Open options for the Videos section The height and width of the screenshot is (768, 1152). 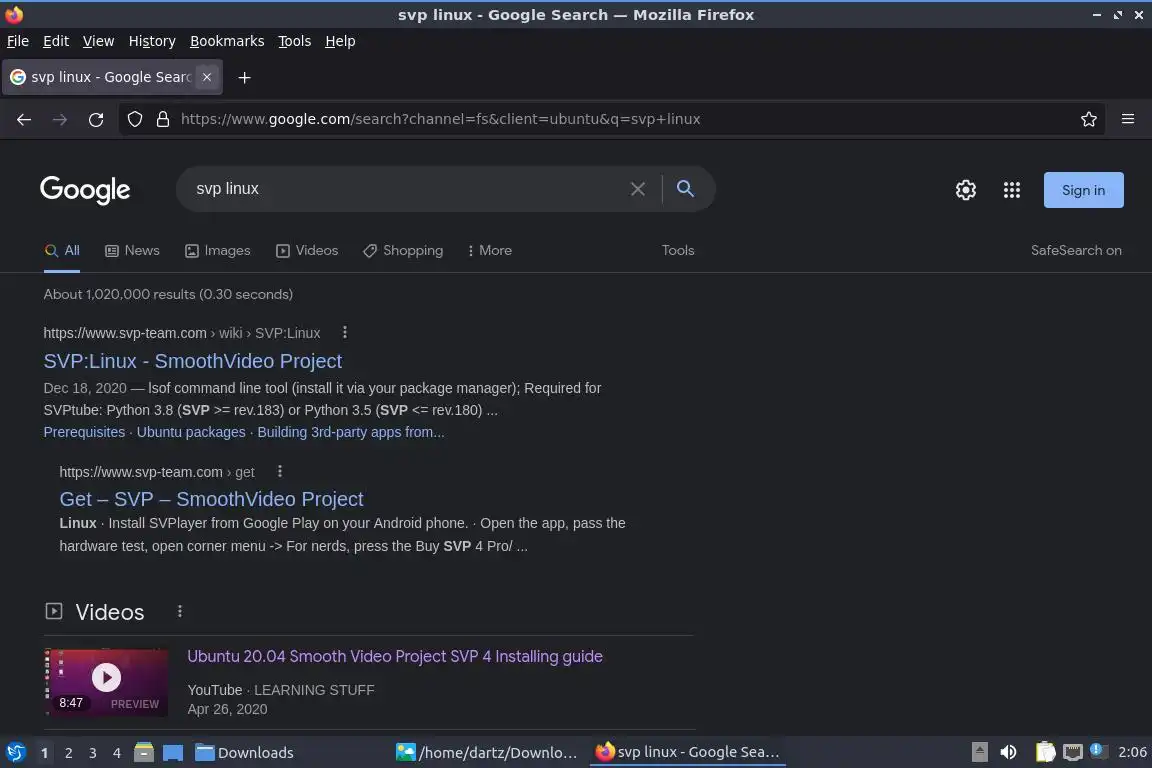coord(180,611)
